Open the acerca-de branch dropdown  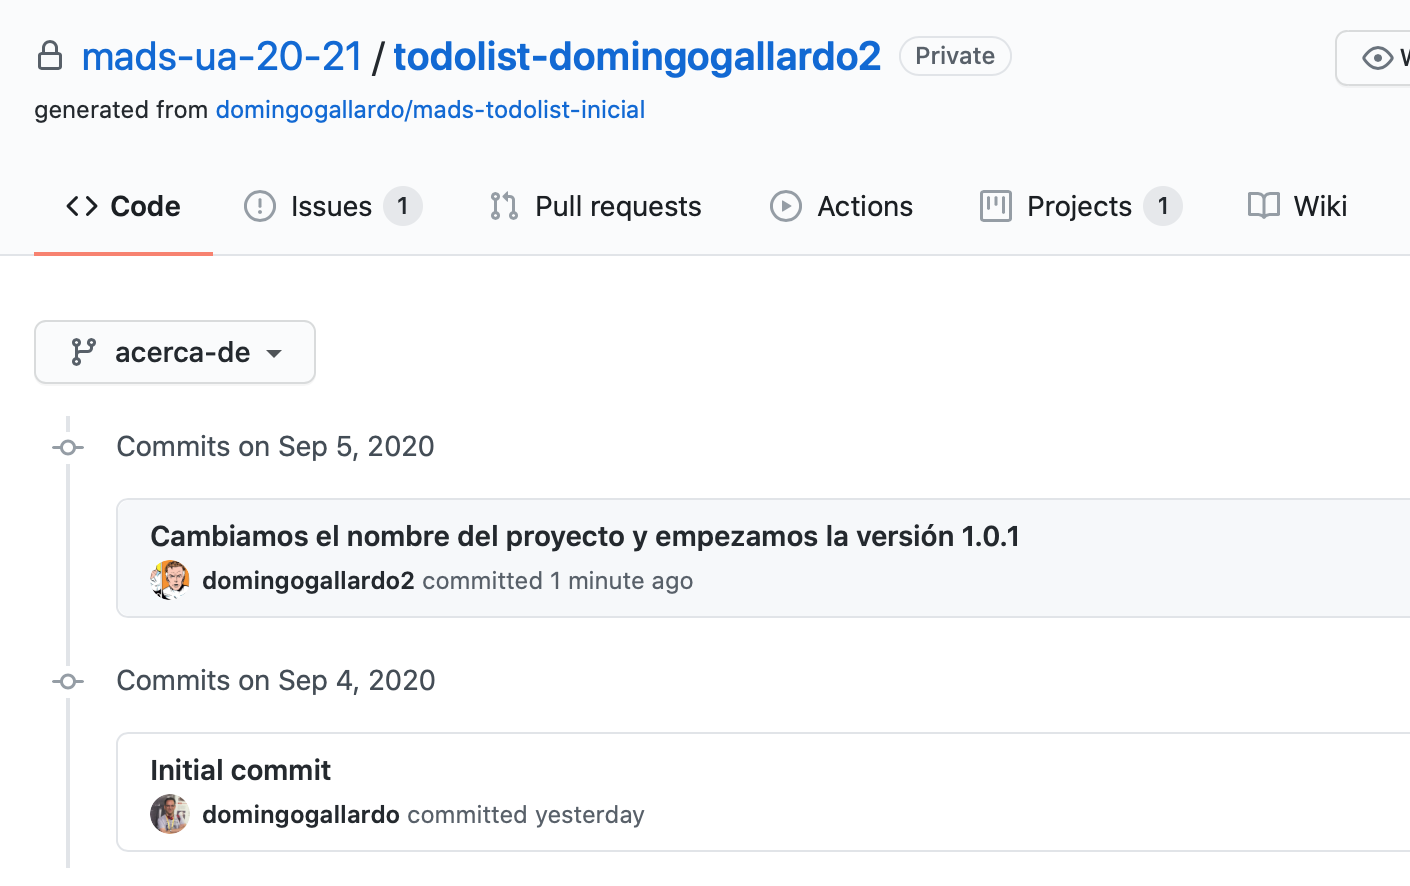[x=175, y=352]
